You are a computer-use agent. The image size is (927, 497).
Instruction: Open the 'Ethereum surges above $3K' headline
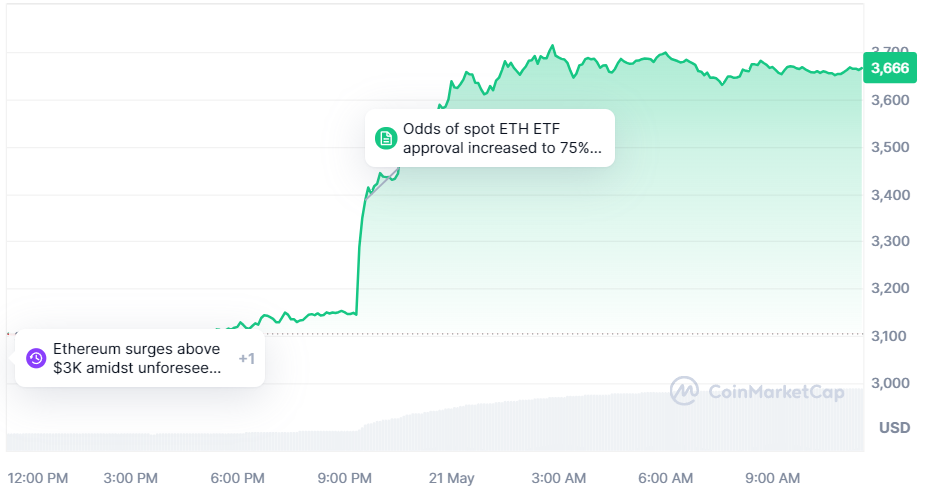pos(137,358)
